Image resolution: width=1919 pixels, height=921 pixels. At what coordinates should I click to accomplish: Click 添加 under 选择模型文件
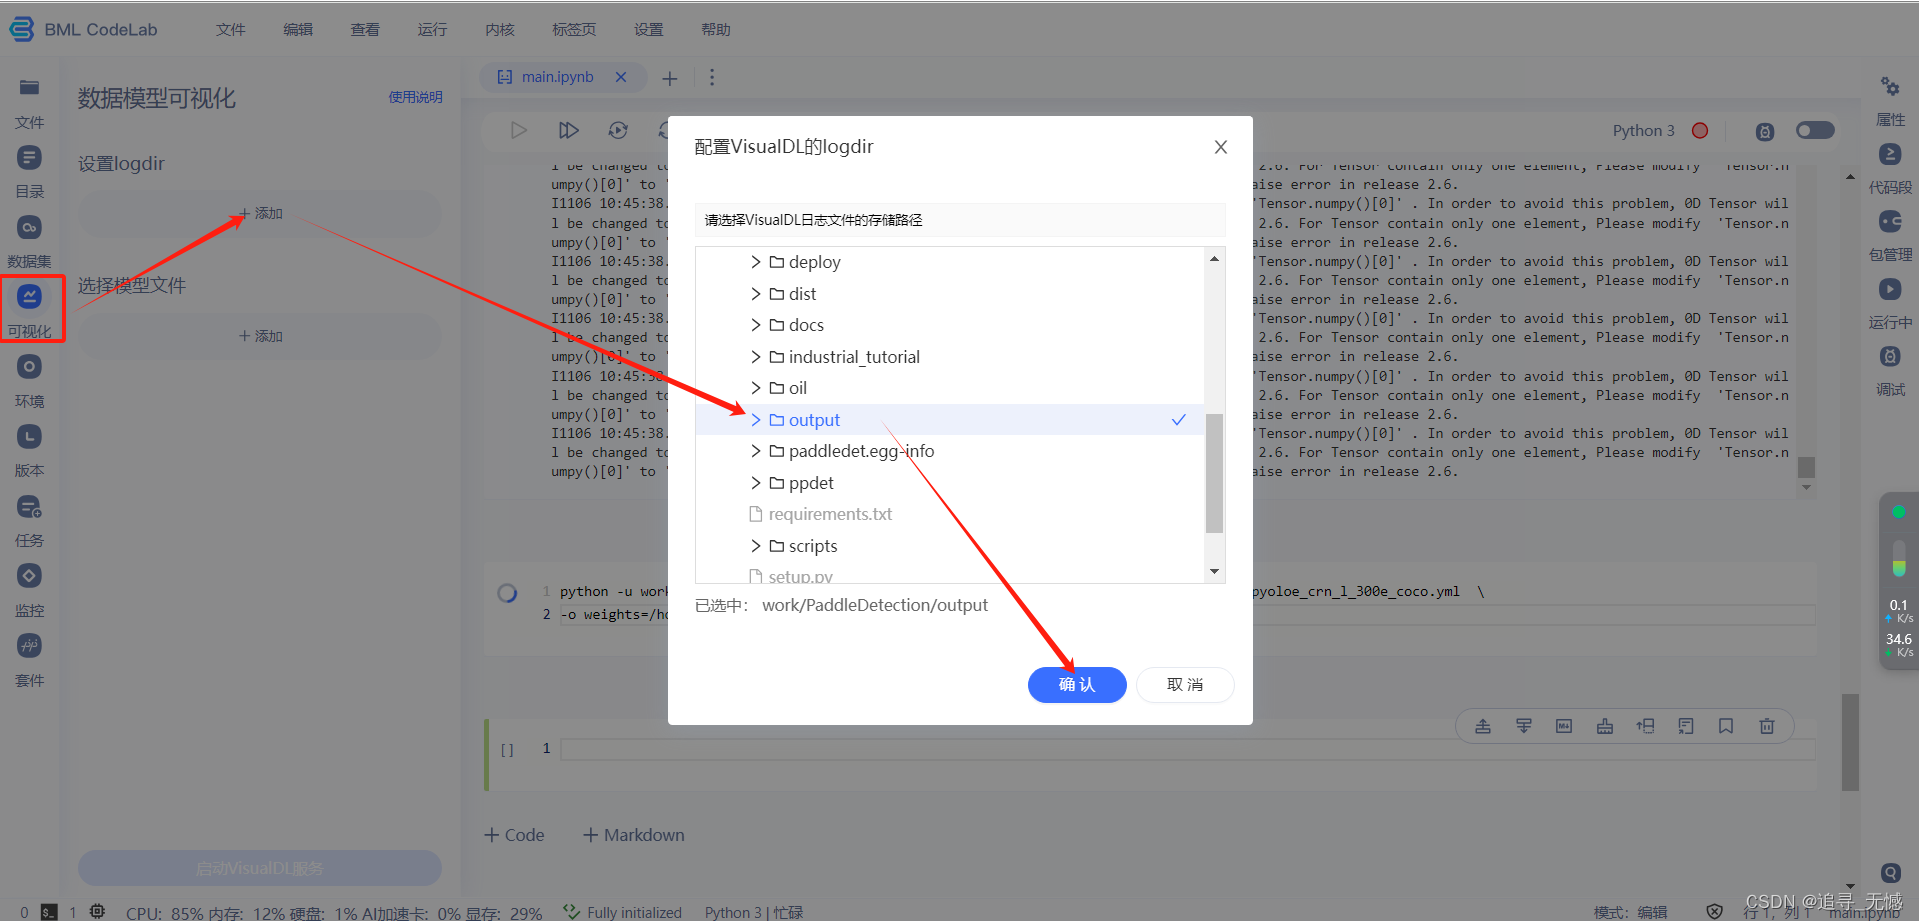(260, 336)
